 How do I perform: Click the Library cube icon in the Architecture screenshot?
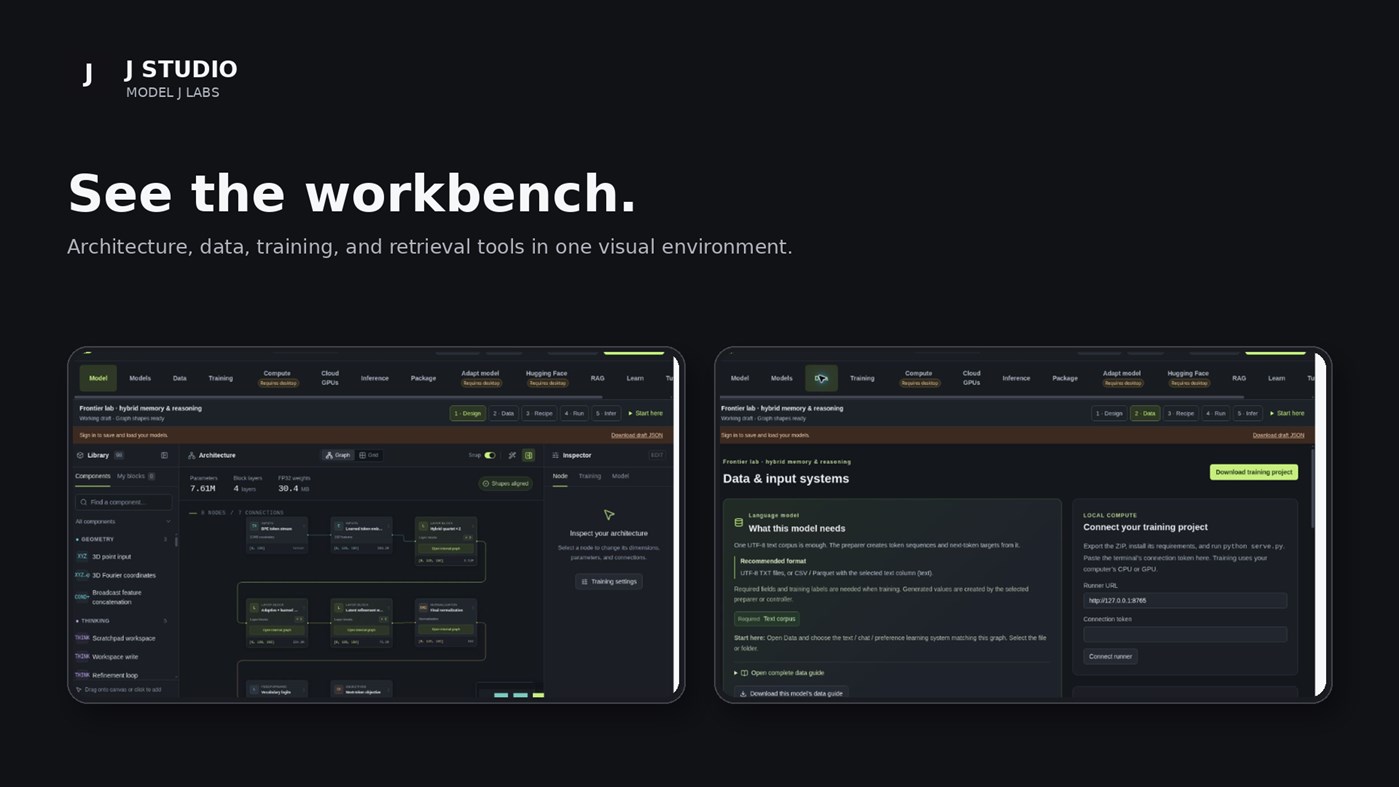coord(80,455)
